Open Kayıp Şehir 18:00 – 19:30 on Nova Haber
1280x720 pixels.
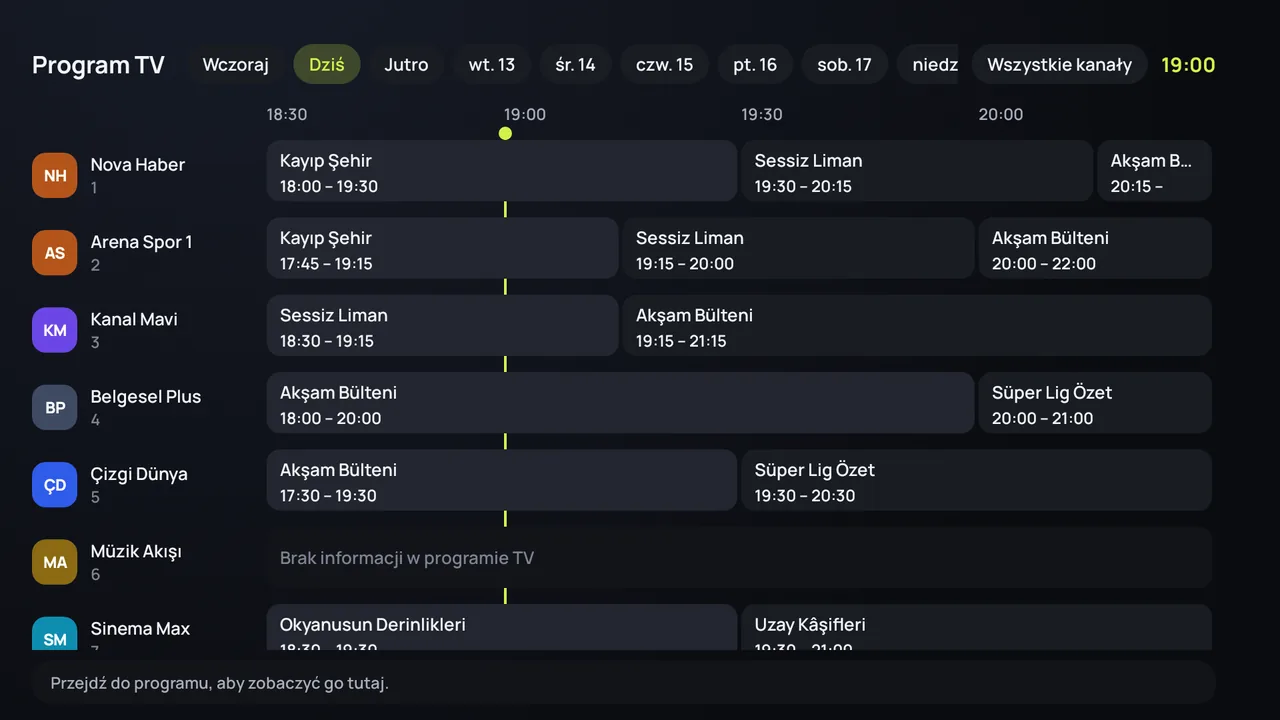point(502,172)
